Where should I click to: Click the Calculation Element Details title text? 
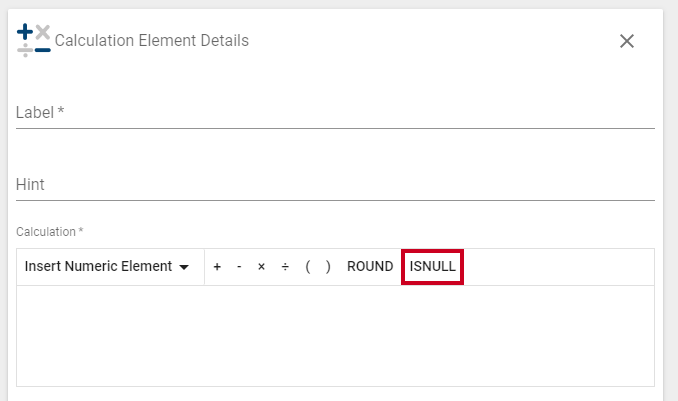point(152,41)
